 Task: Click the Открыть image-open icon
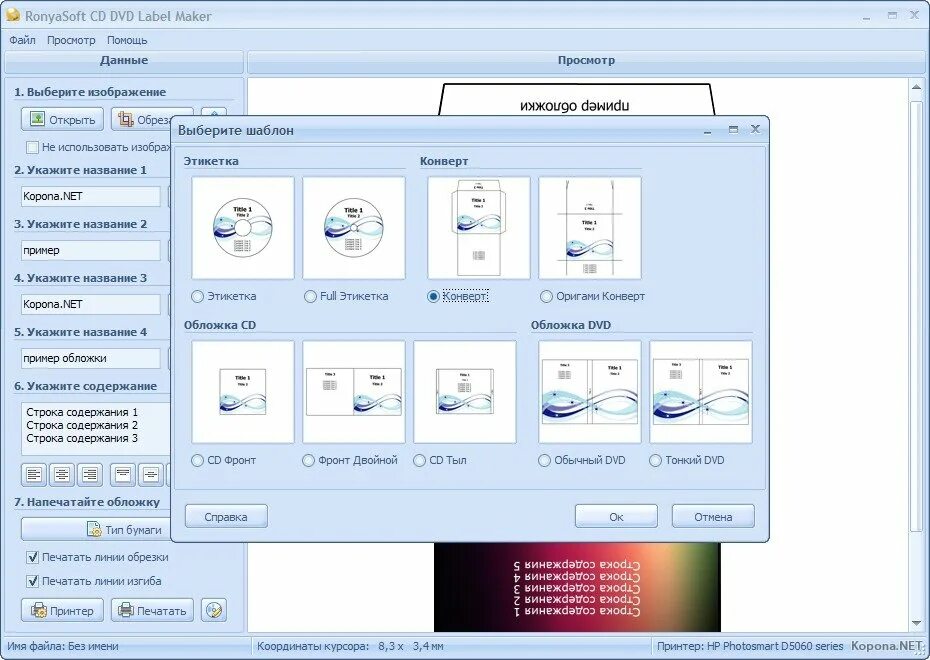[38, 119]
